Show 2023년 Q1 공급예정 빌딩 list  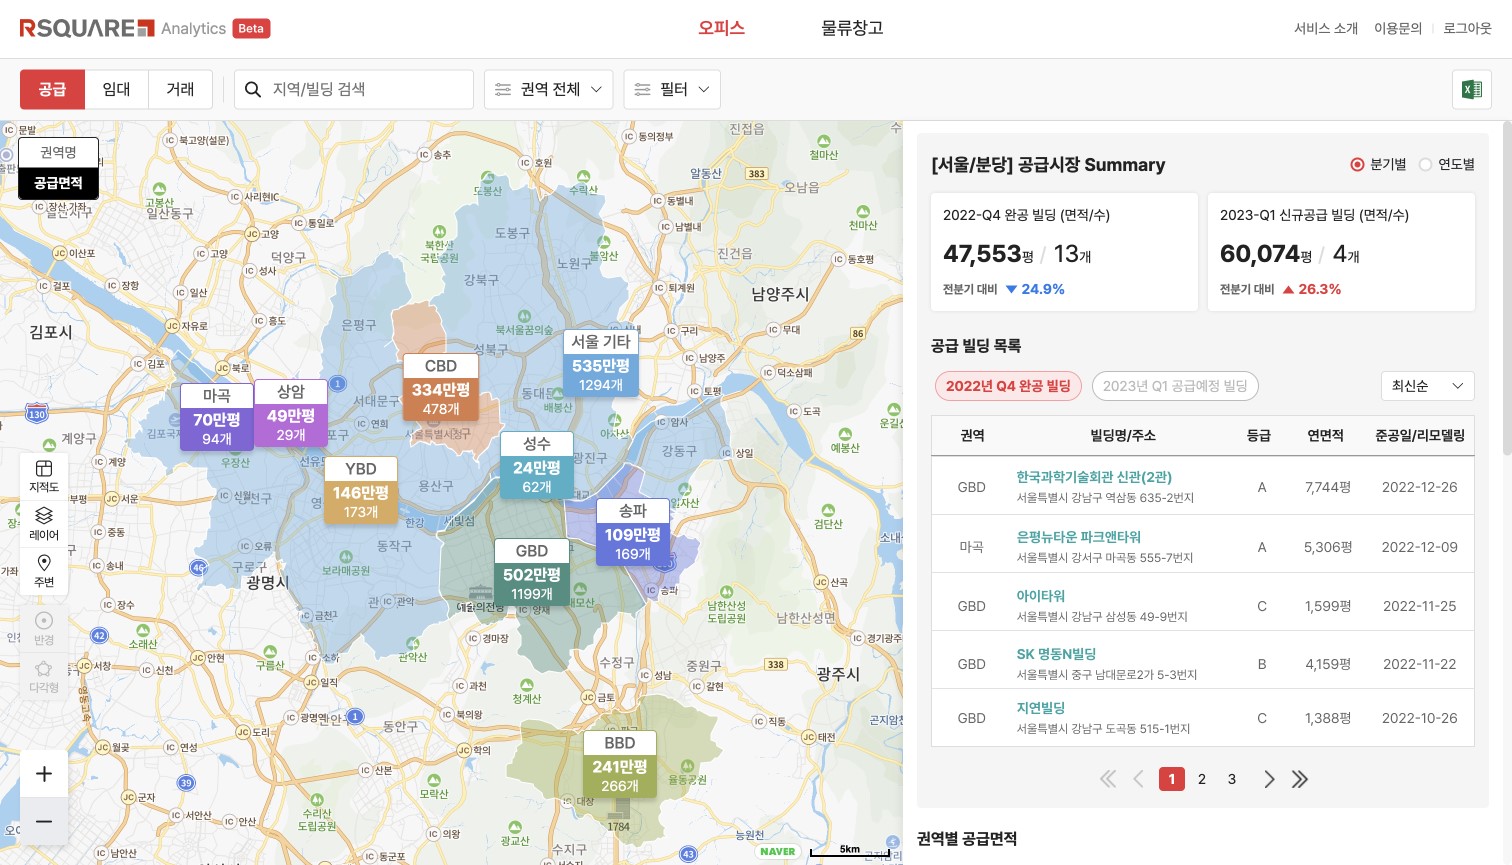point(1175,386)
